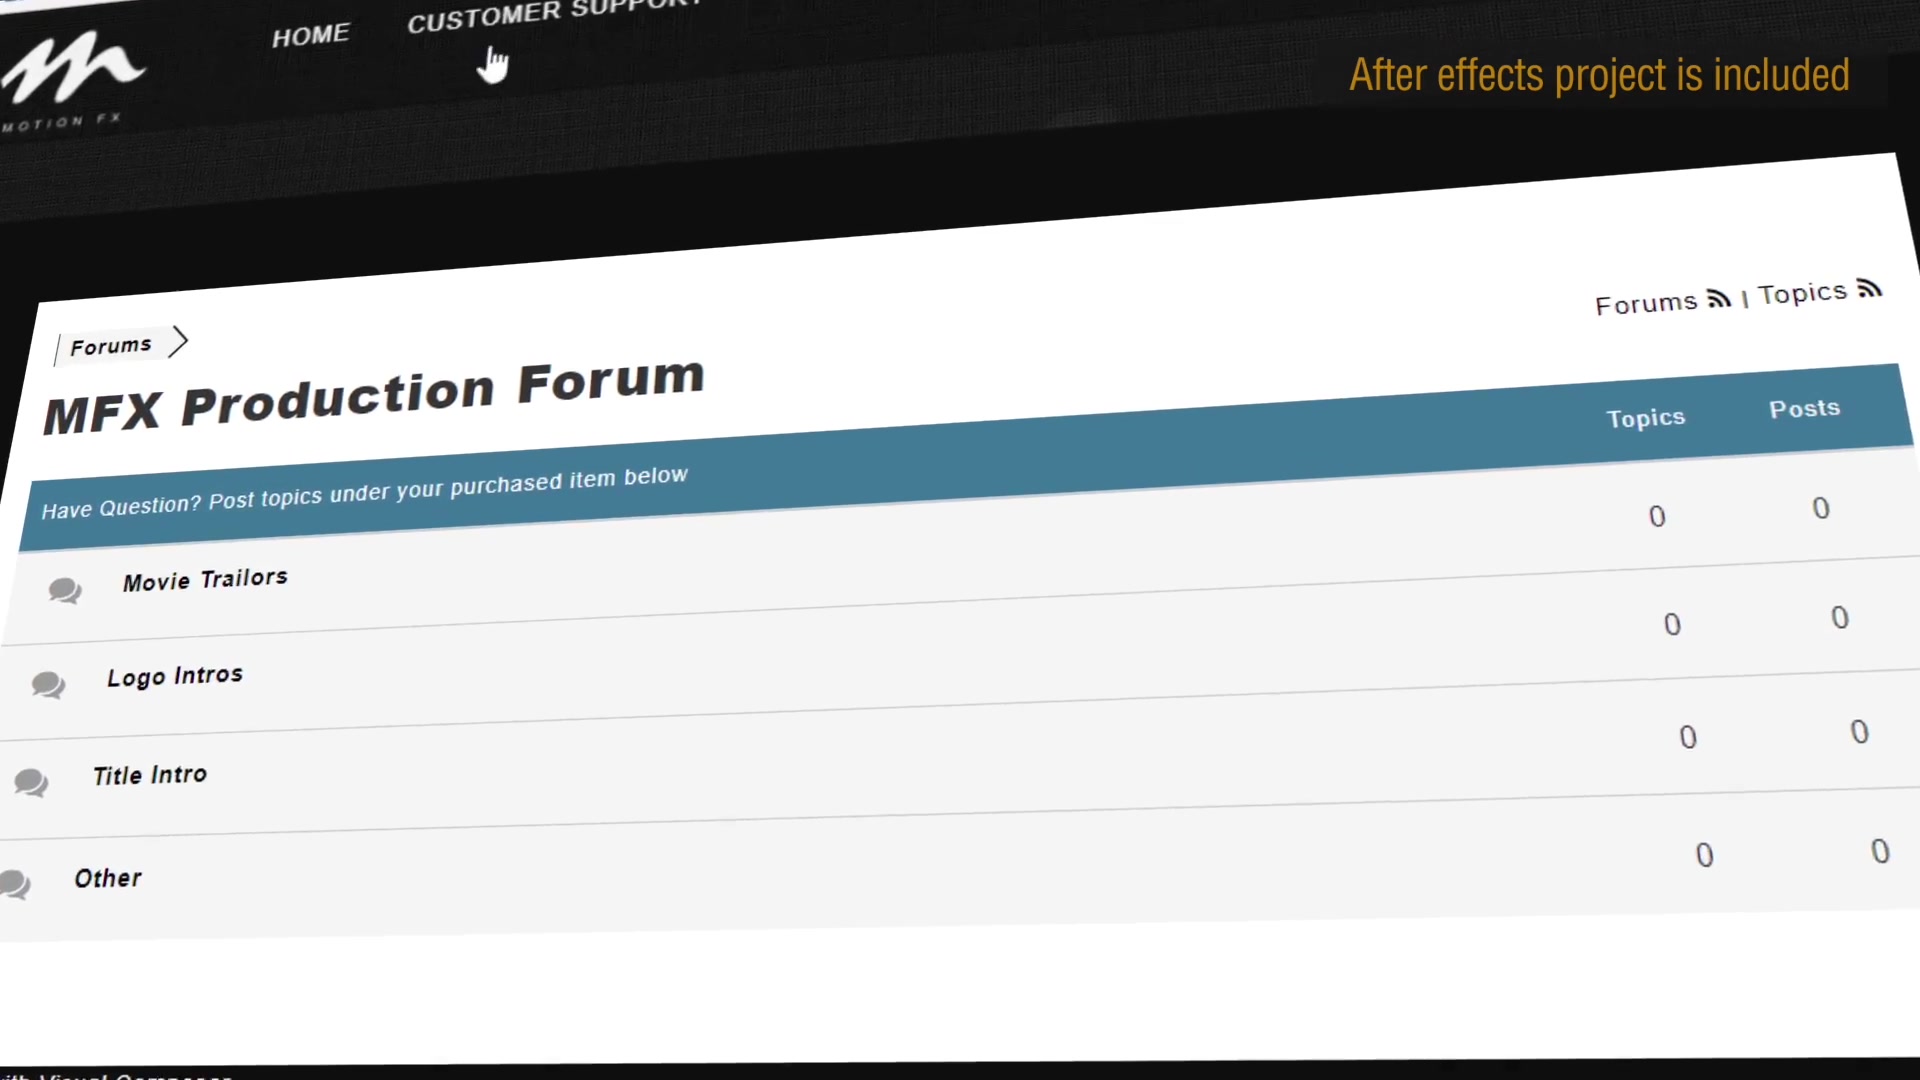The width and height of the screenshot is (1920, 1080).
Task: Open the HOME menu item
Action: pyautogui.click(x=311, y=36)
